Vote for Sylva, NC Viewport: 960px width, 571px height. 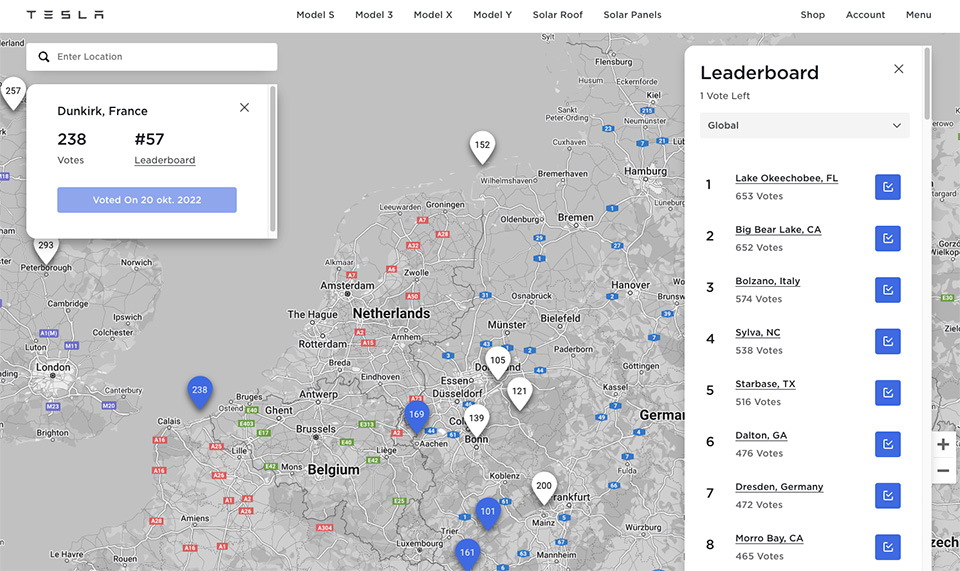point(888,341)
